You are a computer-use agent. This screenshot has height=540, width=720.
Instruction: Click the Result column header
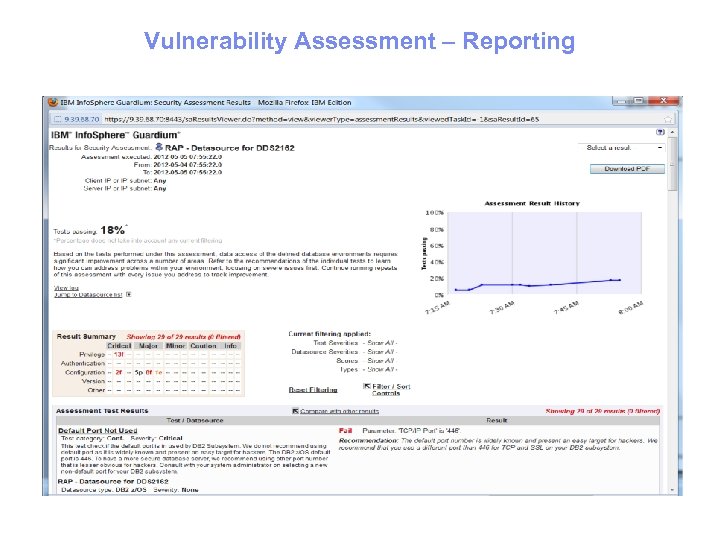point(496,420)
